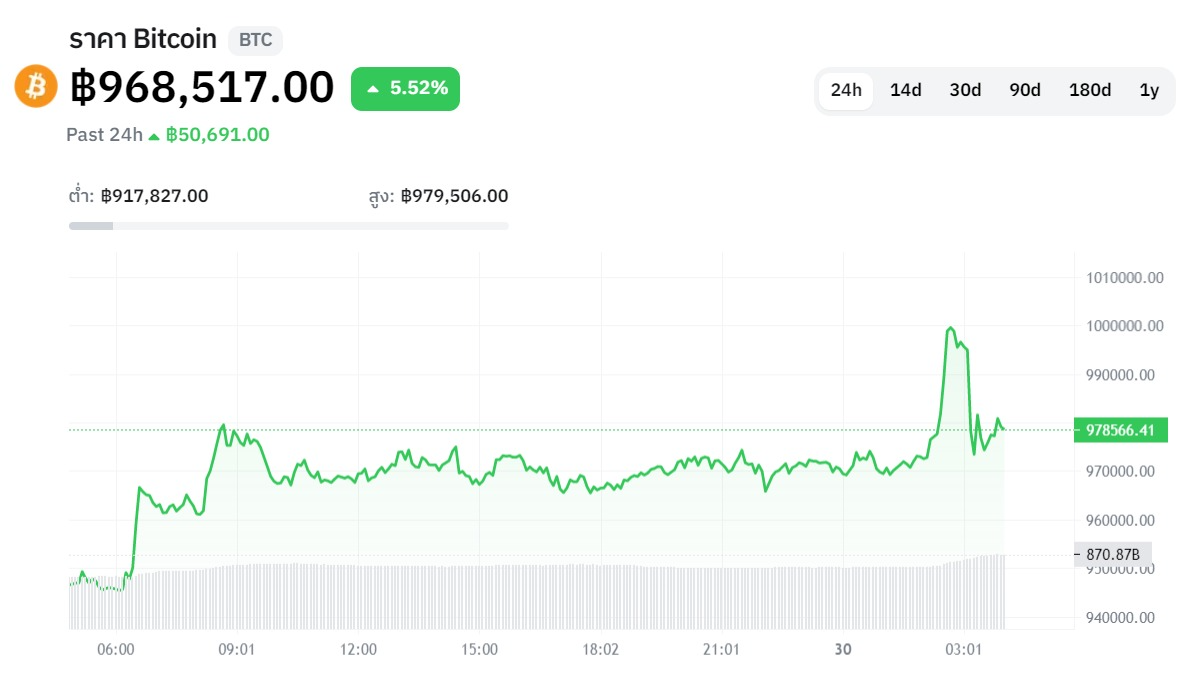Switch to the 14d time range
The width and height of the screenshot is (1183, 692).
pyautogui.click(x=905, y=90)
